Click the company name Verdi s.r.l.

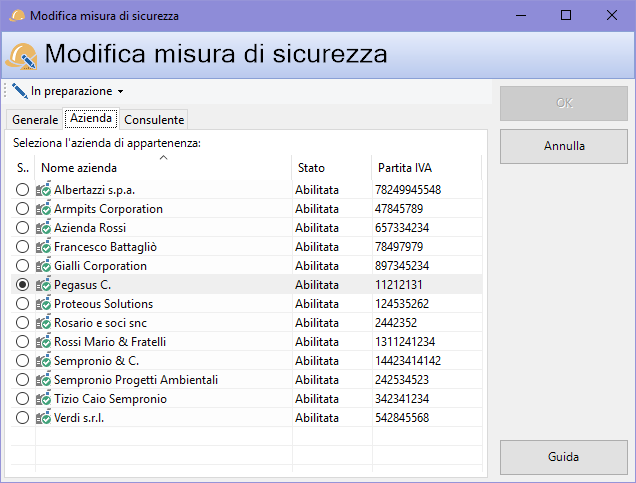pyautogui.click(x=79, y=418)
